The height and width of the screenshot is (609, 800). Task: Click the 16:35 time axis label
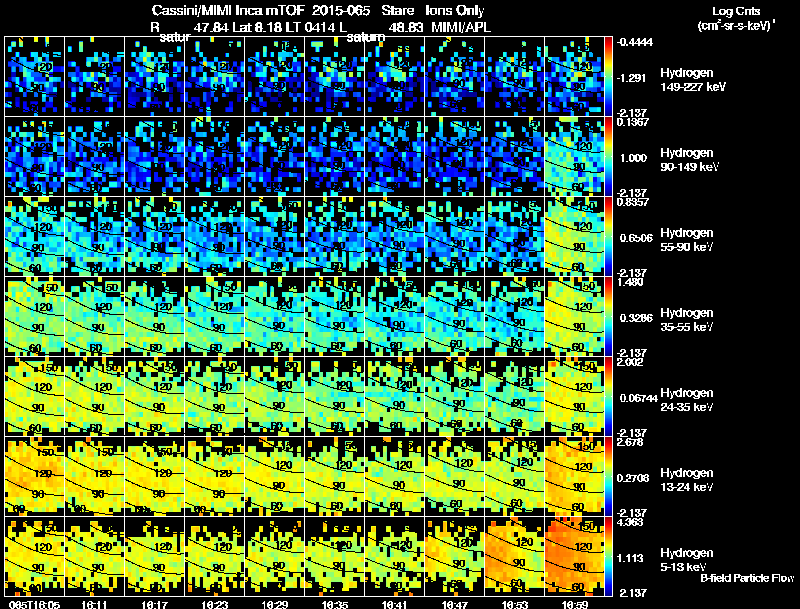click(x=335, y=604)
